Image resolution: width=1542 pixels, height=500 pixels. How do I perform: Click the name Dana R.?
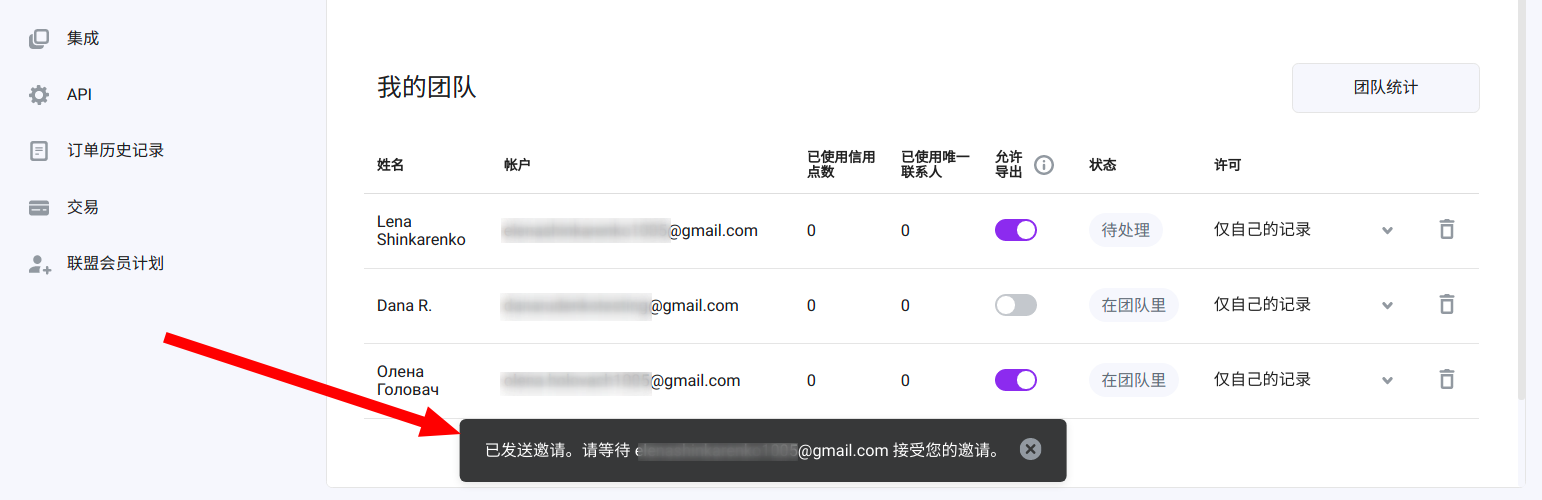[404, 305]
